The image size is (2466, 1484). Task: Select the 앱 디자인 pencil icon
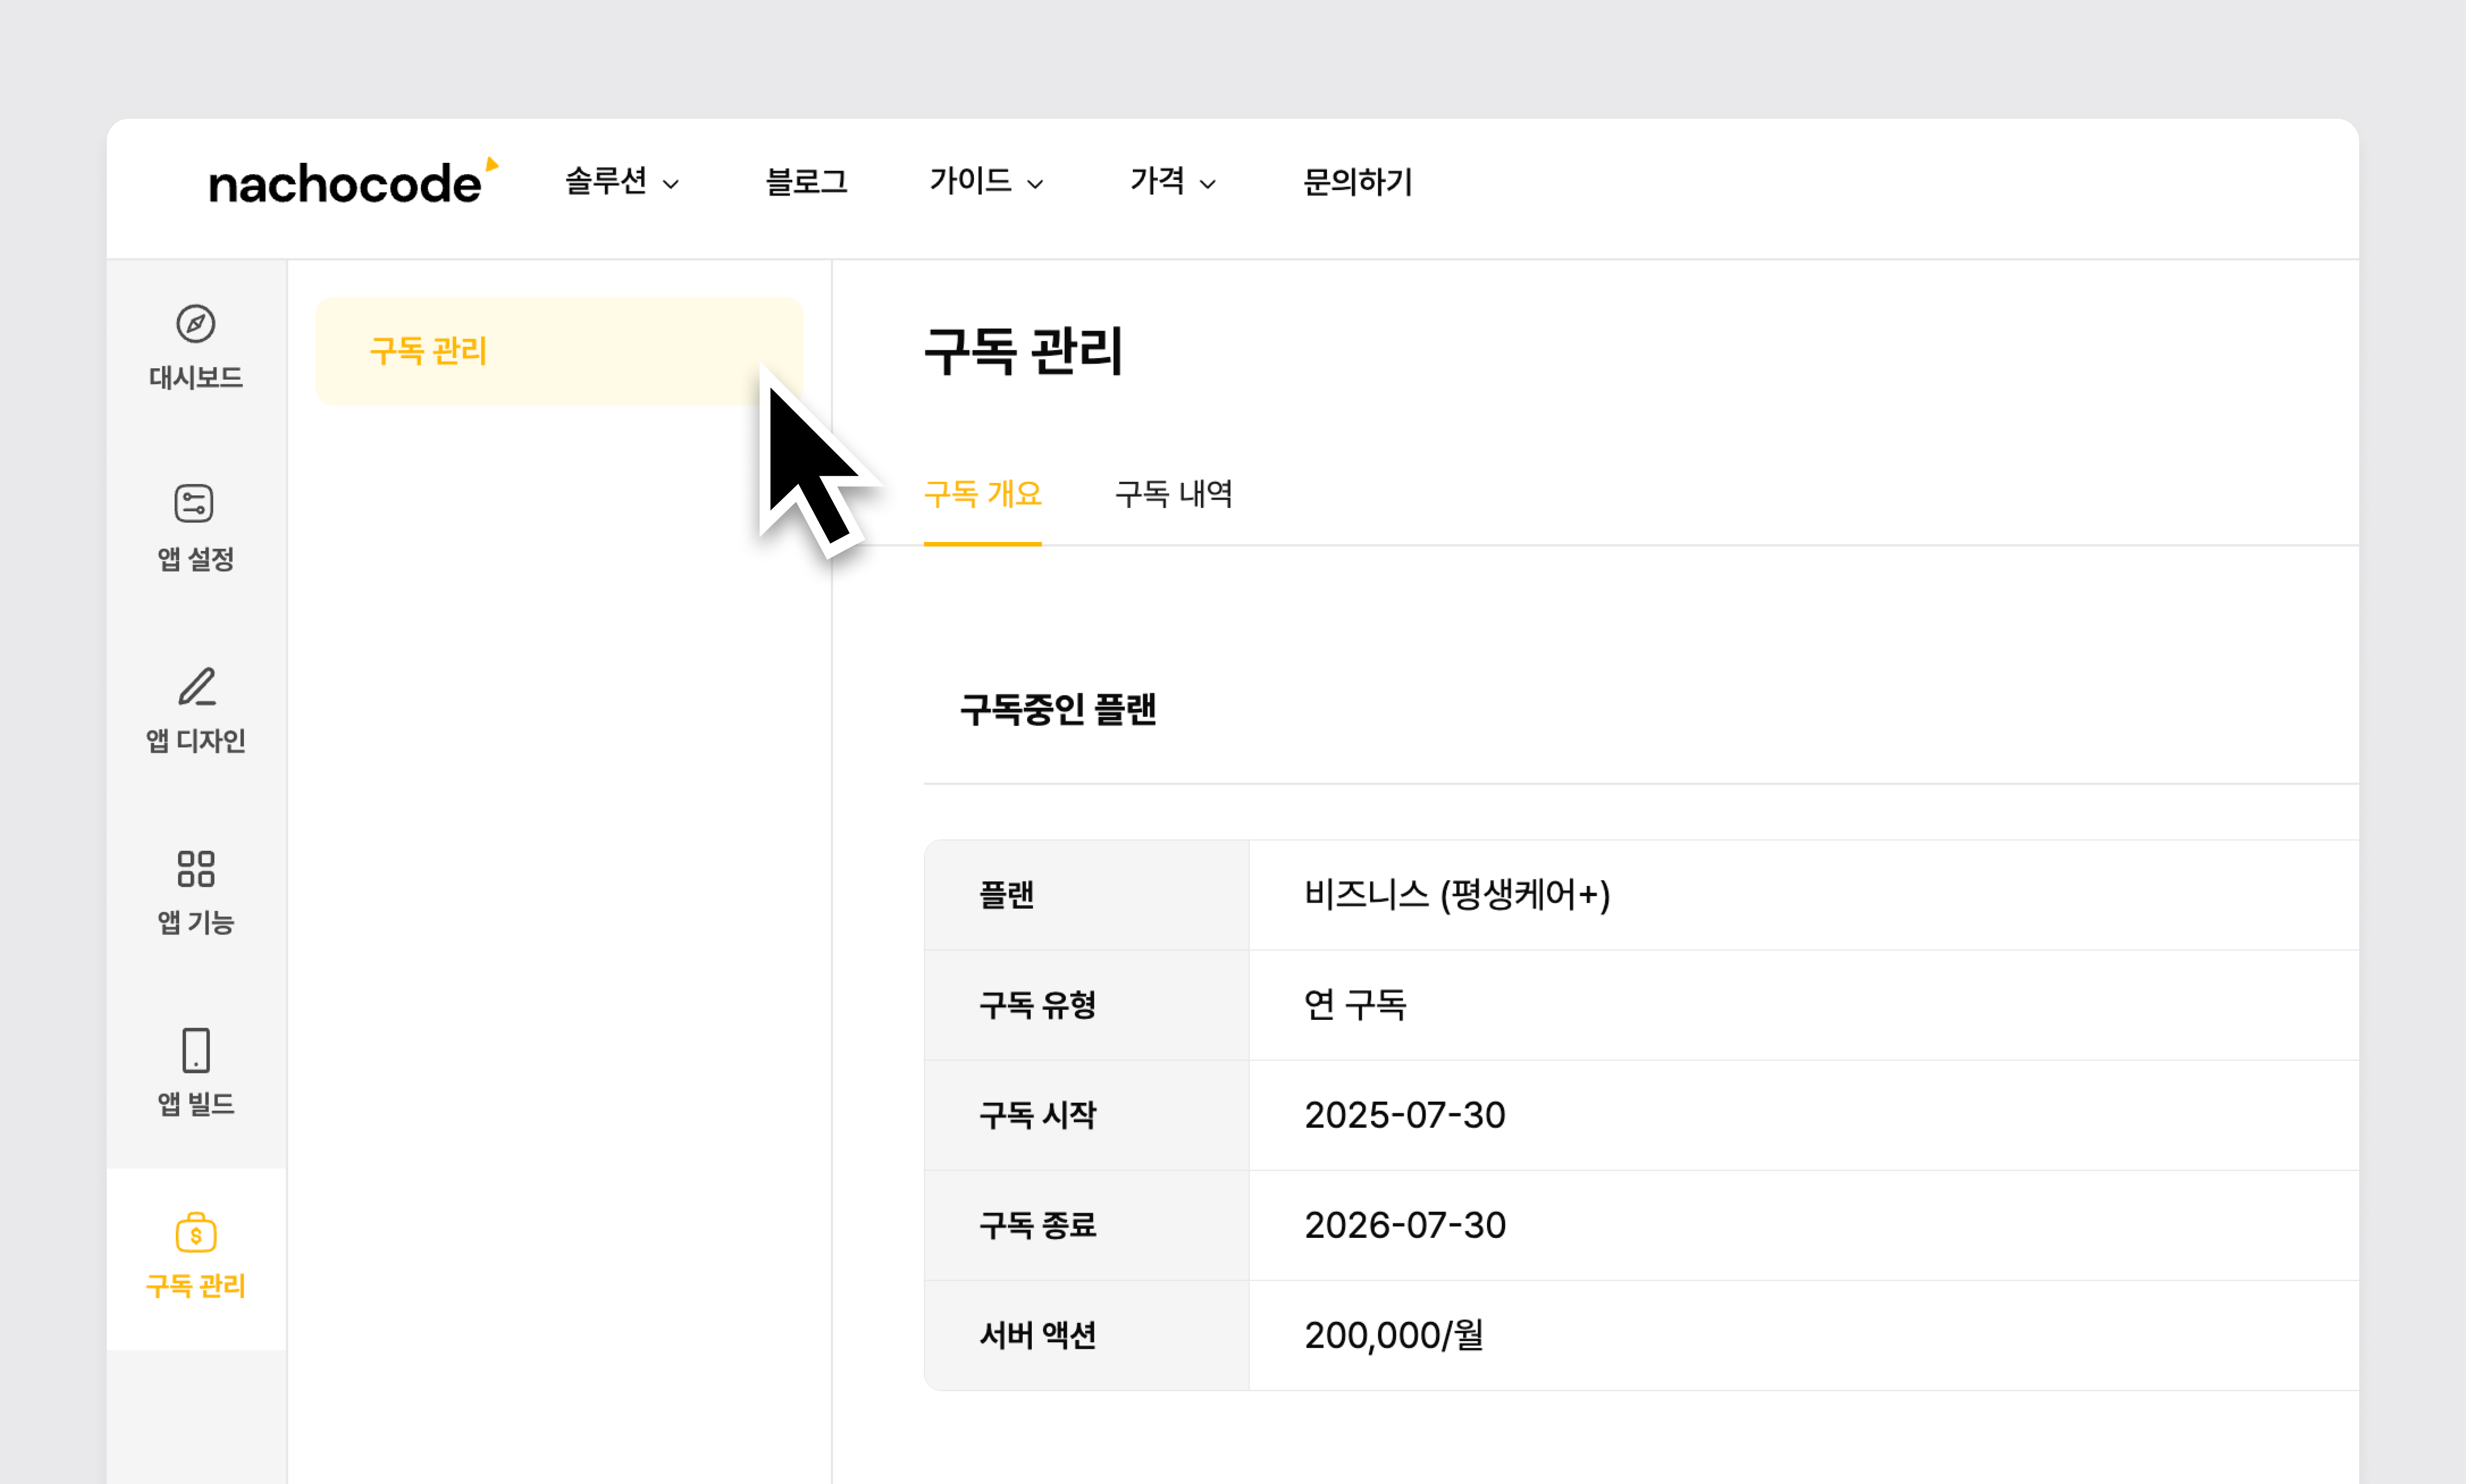[196, 687]
